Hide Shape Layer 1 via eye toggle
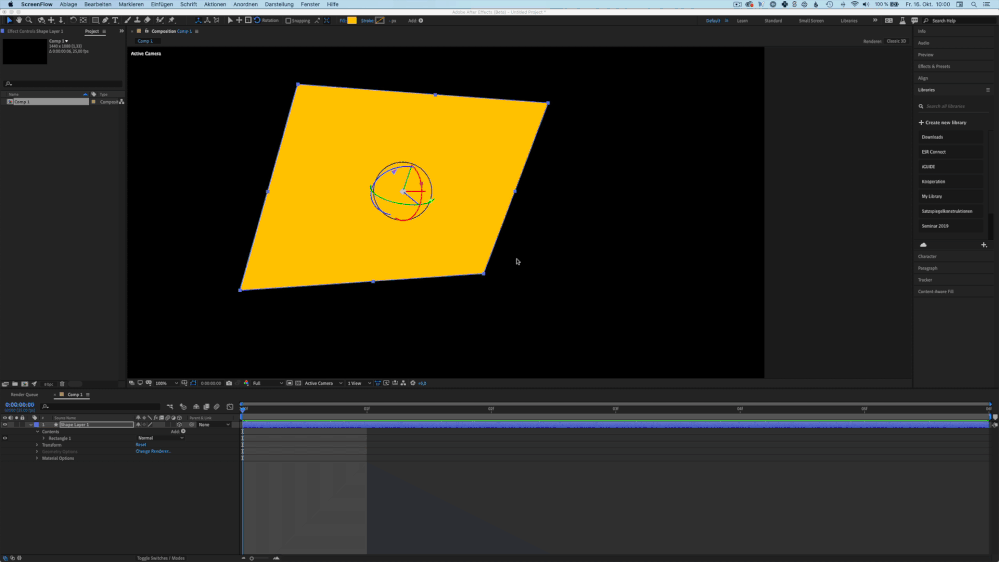Viewport: 999px width, 562px height. coord(5,424)
